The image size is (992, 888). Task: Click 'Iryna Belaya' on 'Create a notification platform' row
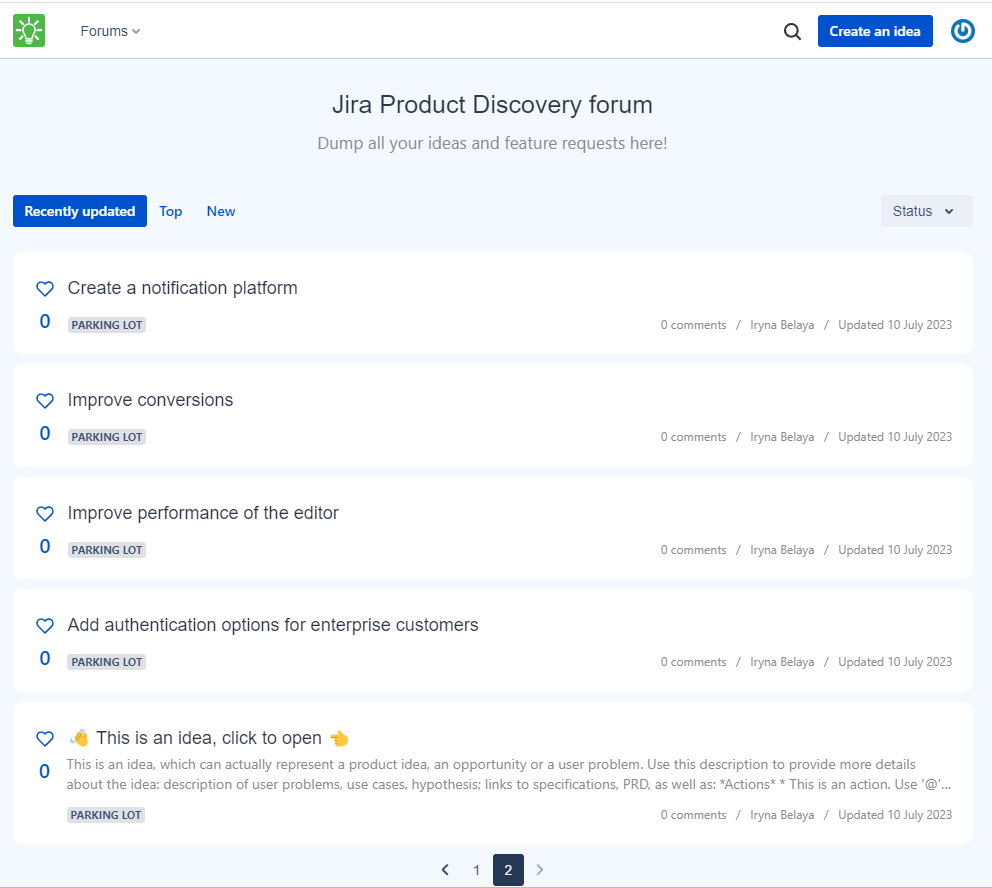(x=782, y=325)
